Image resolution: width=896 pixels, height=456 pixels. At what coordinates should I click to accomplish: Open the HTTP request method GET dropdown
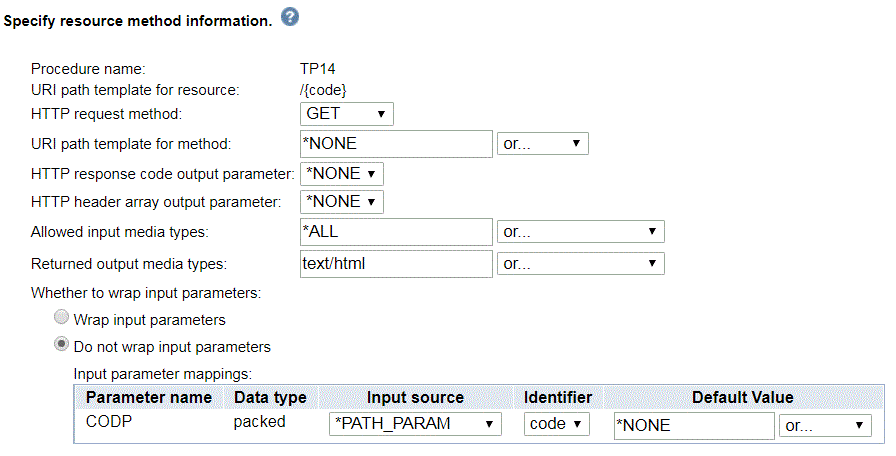(346, 114)
